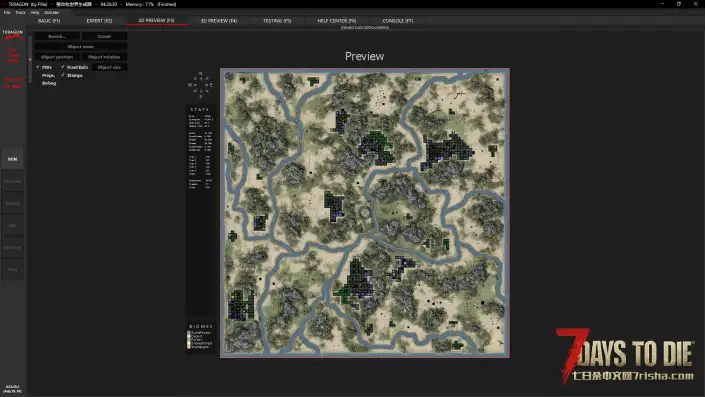Viewport: 705px width, 397px height.
Task: Switch to the BASIC (F1) tab
Action: (49, 21)
